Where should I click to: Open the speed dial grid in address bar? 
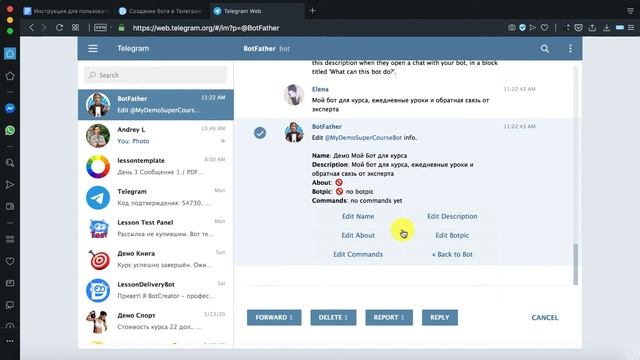(76, 28)
